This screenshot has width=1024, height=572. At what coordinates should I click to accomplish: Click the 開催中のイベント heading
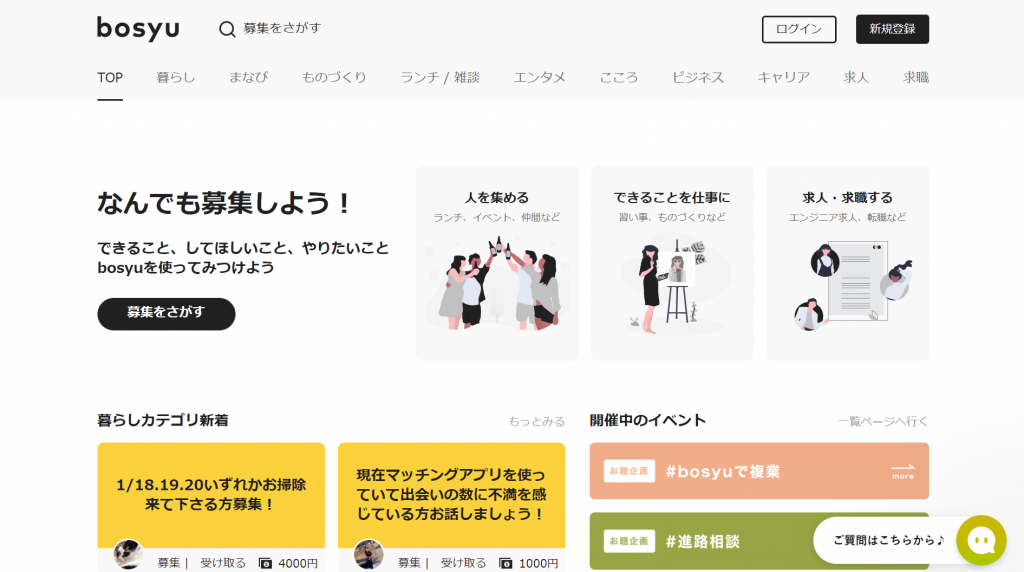[647, 421]
